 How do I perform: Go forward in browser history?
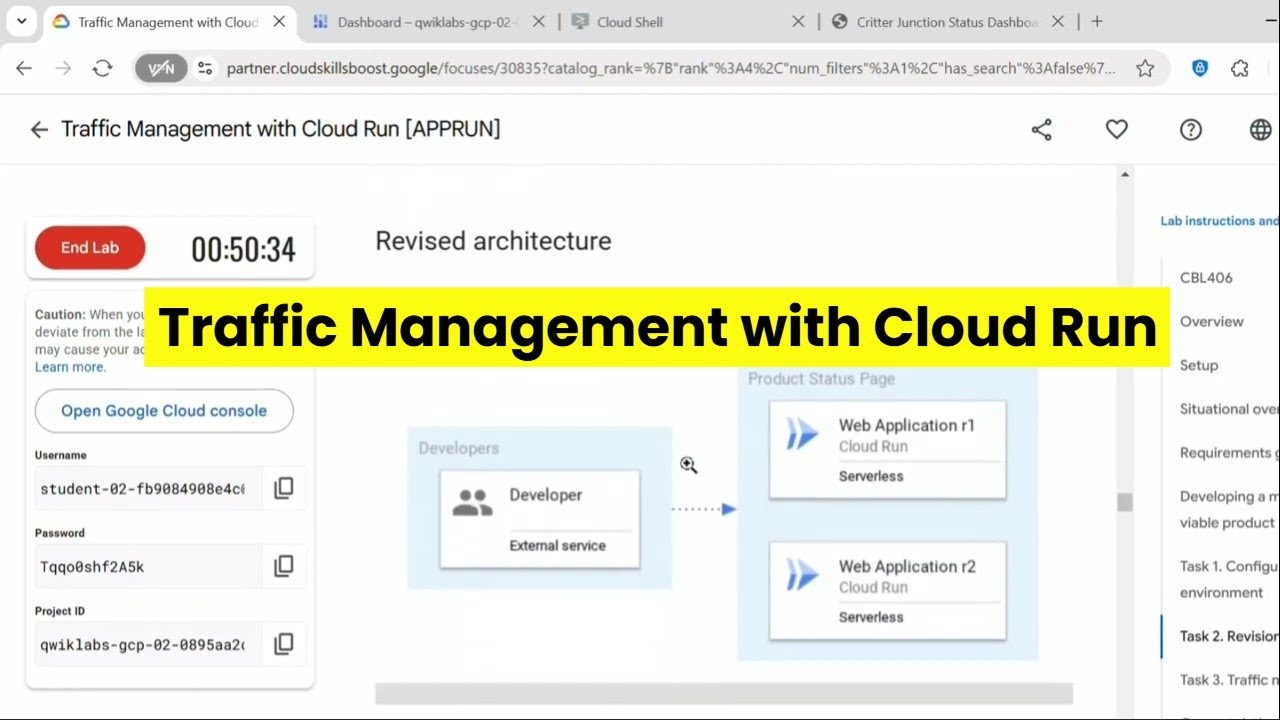coord(63,68)
